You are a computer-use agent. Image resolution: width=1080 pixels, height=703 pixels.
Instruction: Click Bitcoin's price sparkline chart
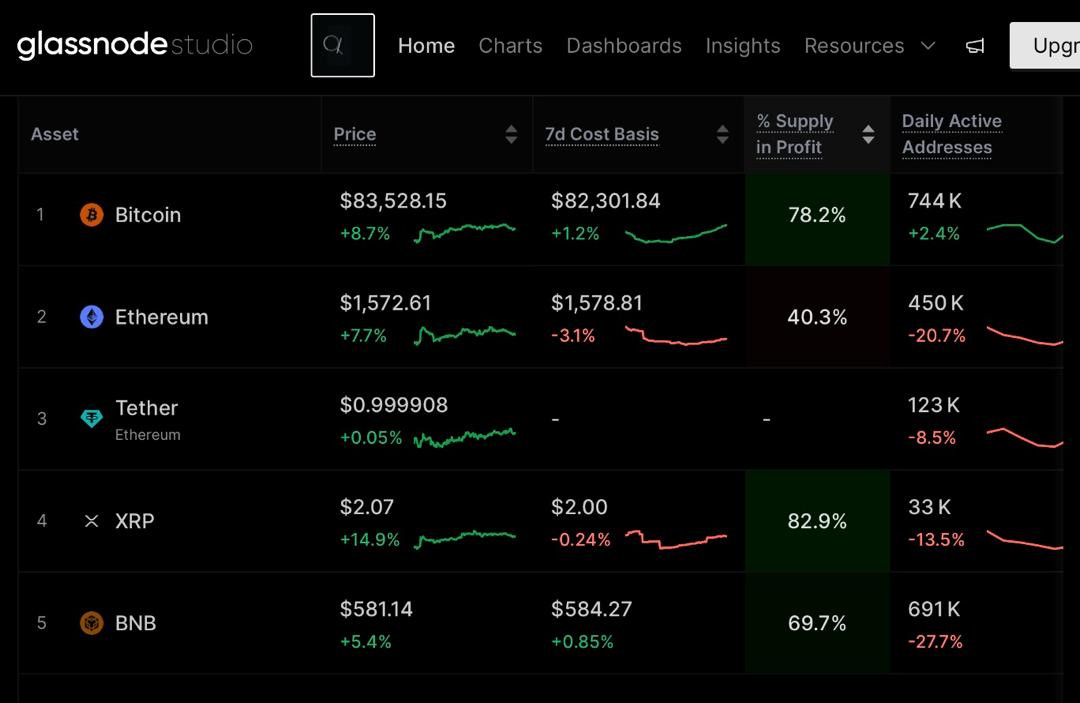point(465,232)
